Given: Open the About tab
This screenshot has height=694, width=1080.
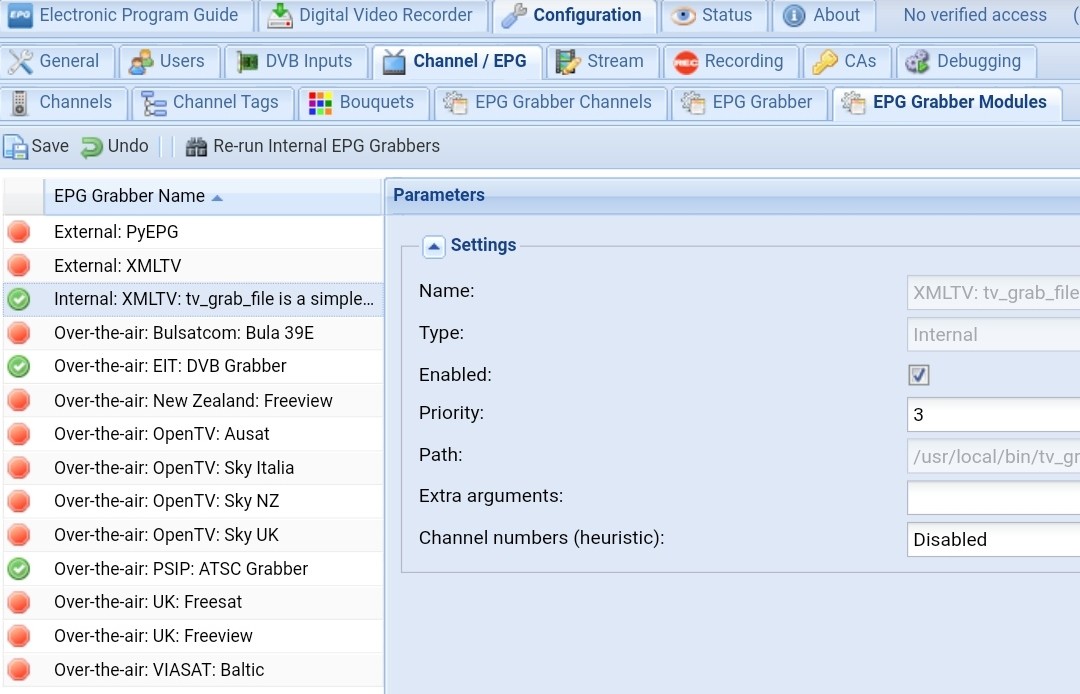Looking at the screenshot, I should [x=823, y=15].
